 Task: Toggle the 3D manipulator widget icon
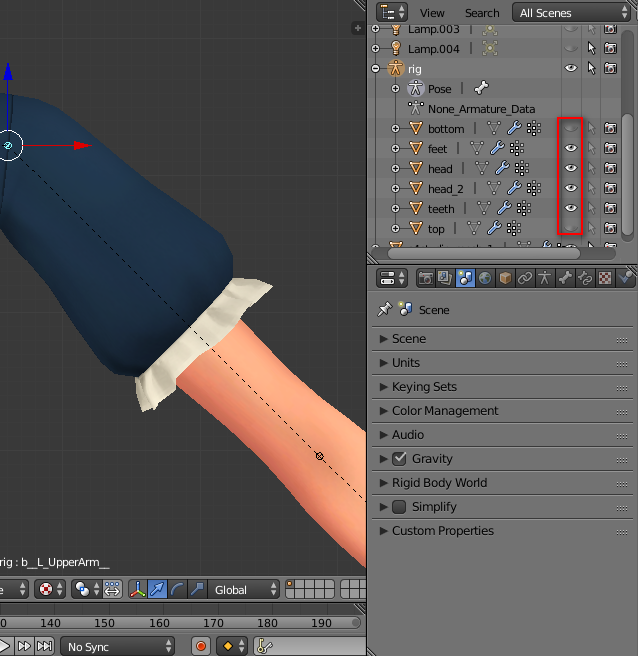click(138, 589)
